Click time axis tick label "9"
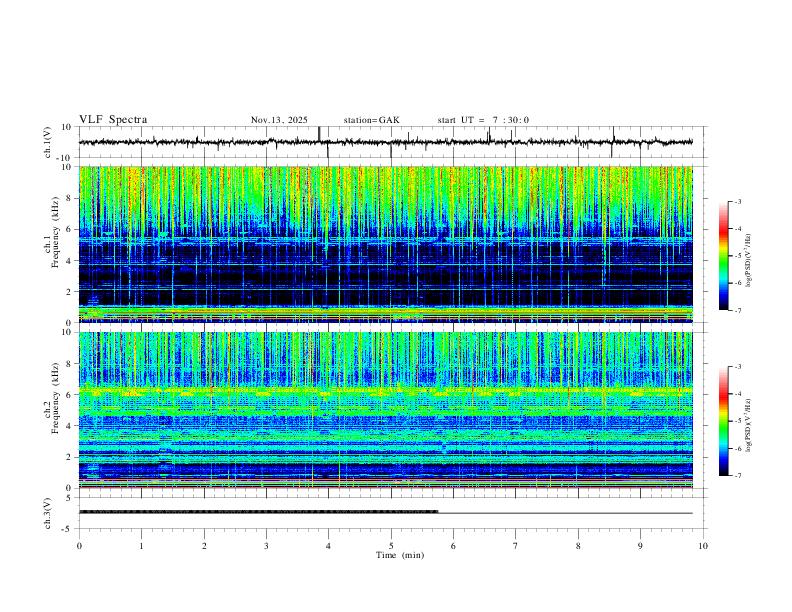Viewport: 792px width, 612px height. click(x=640, y=546)
